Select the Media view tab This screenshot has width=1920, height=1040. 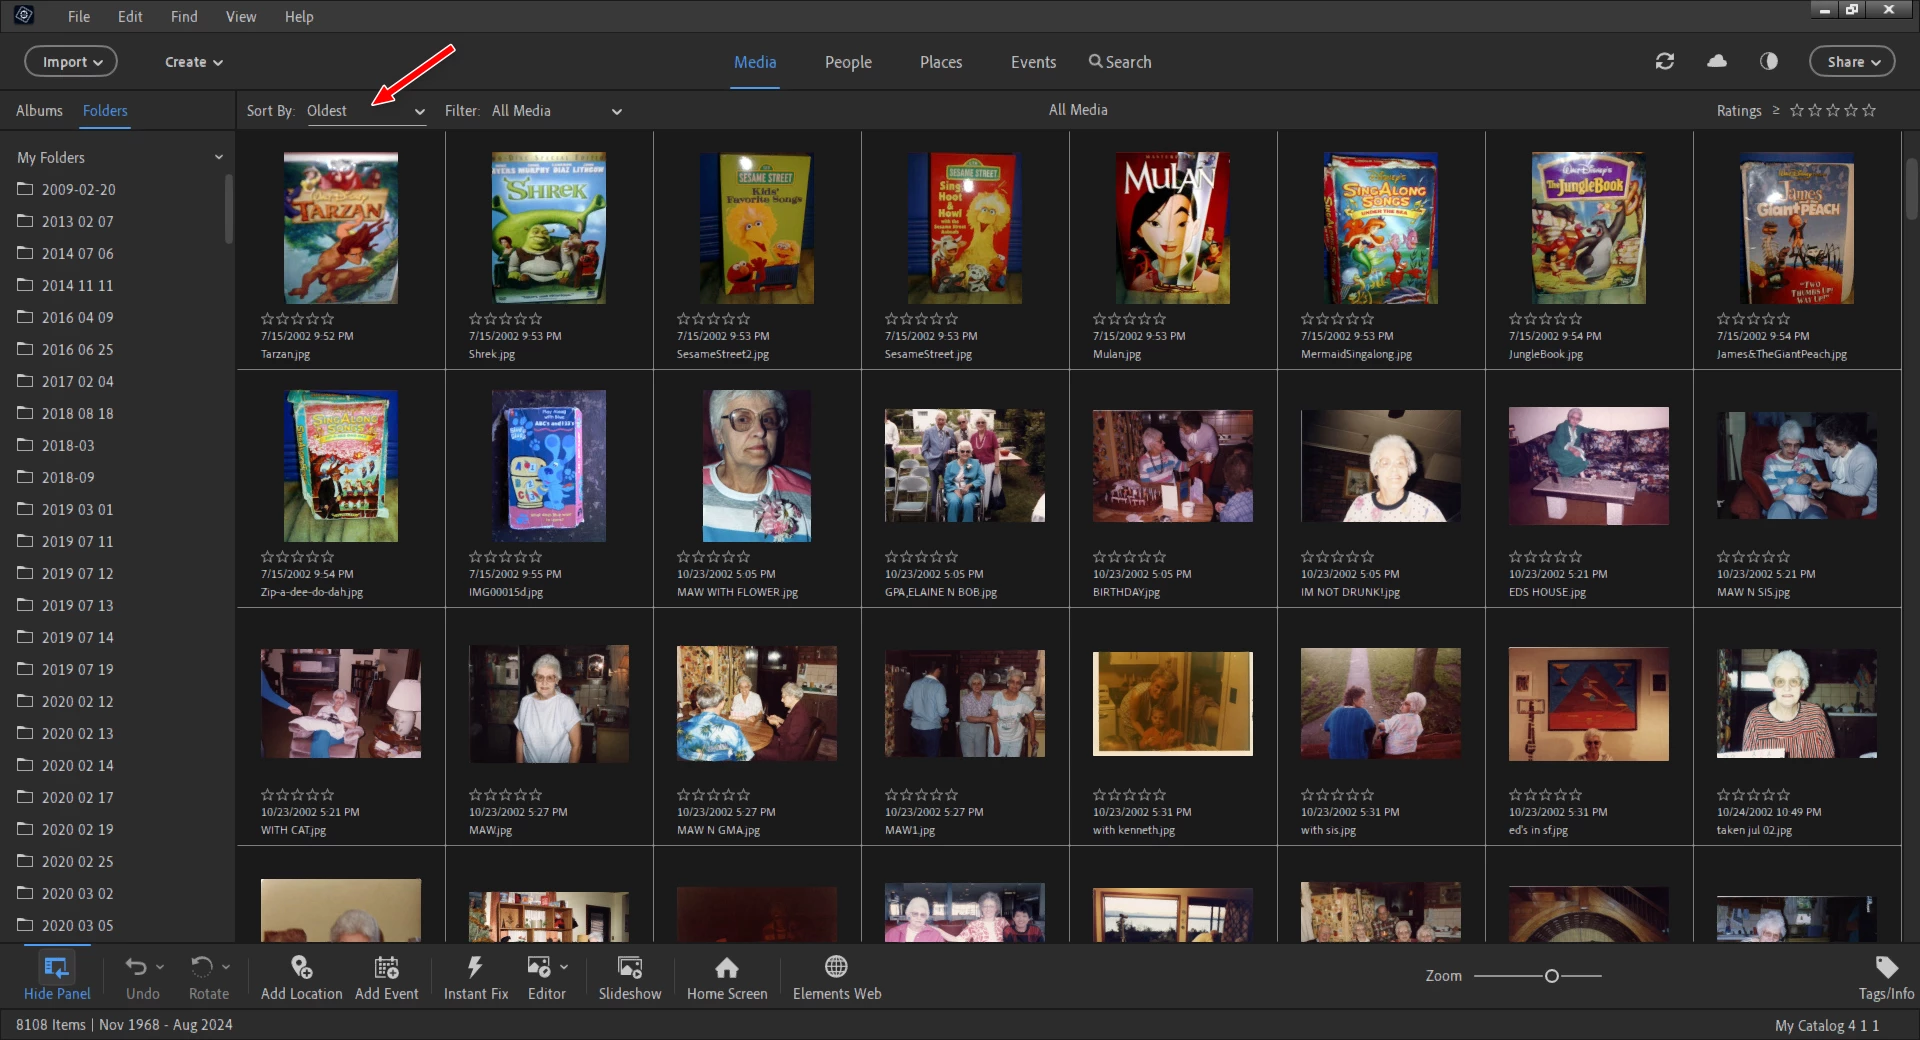click(755, 62)
